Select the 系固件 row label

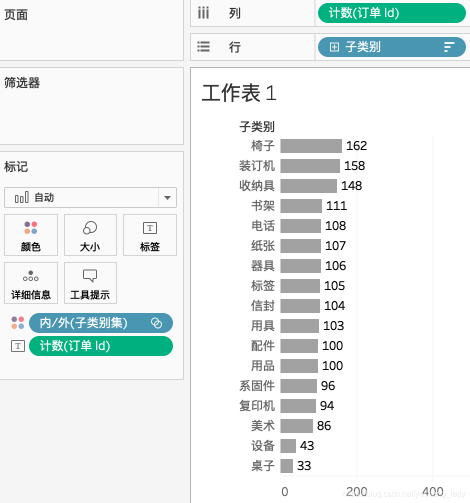pyautogui.click(x=257, y=386)
